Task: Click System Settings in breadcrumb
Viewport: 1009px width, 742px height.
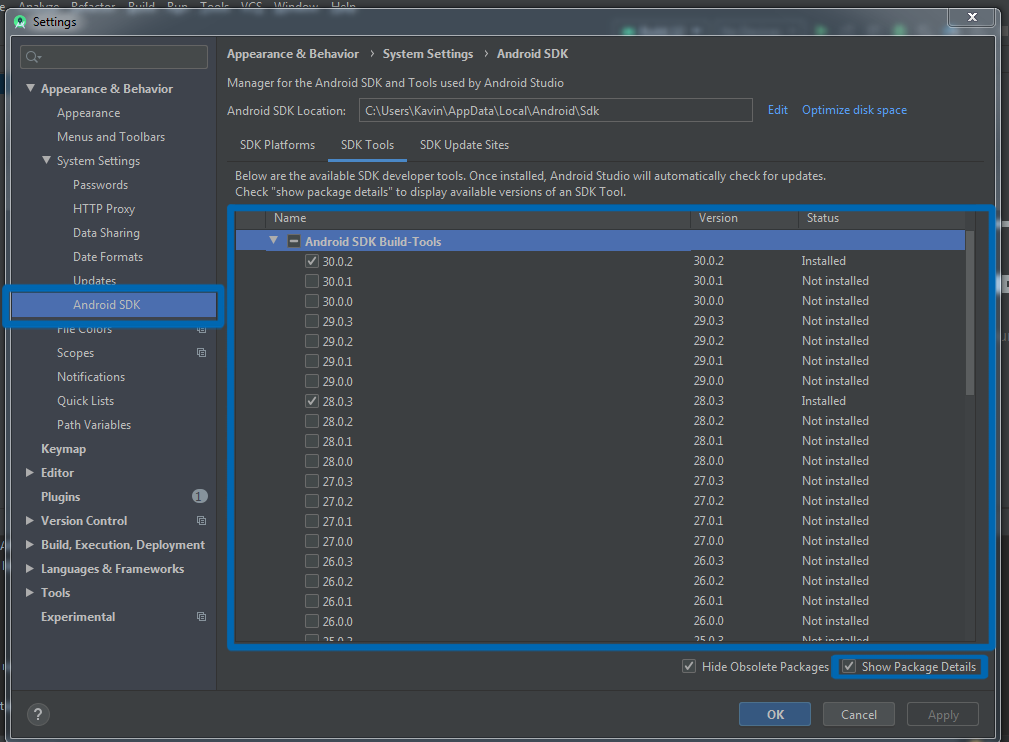Action: click(x=428, y=54)
